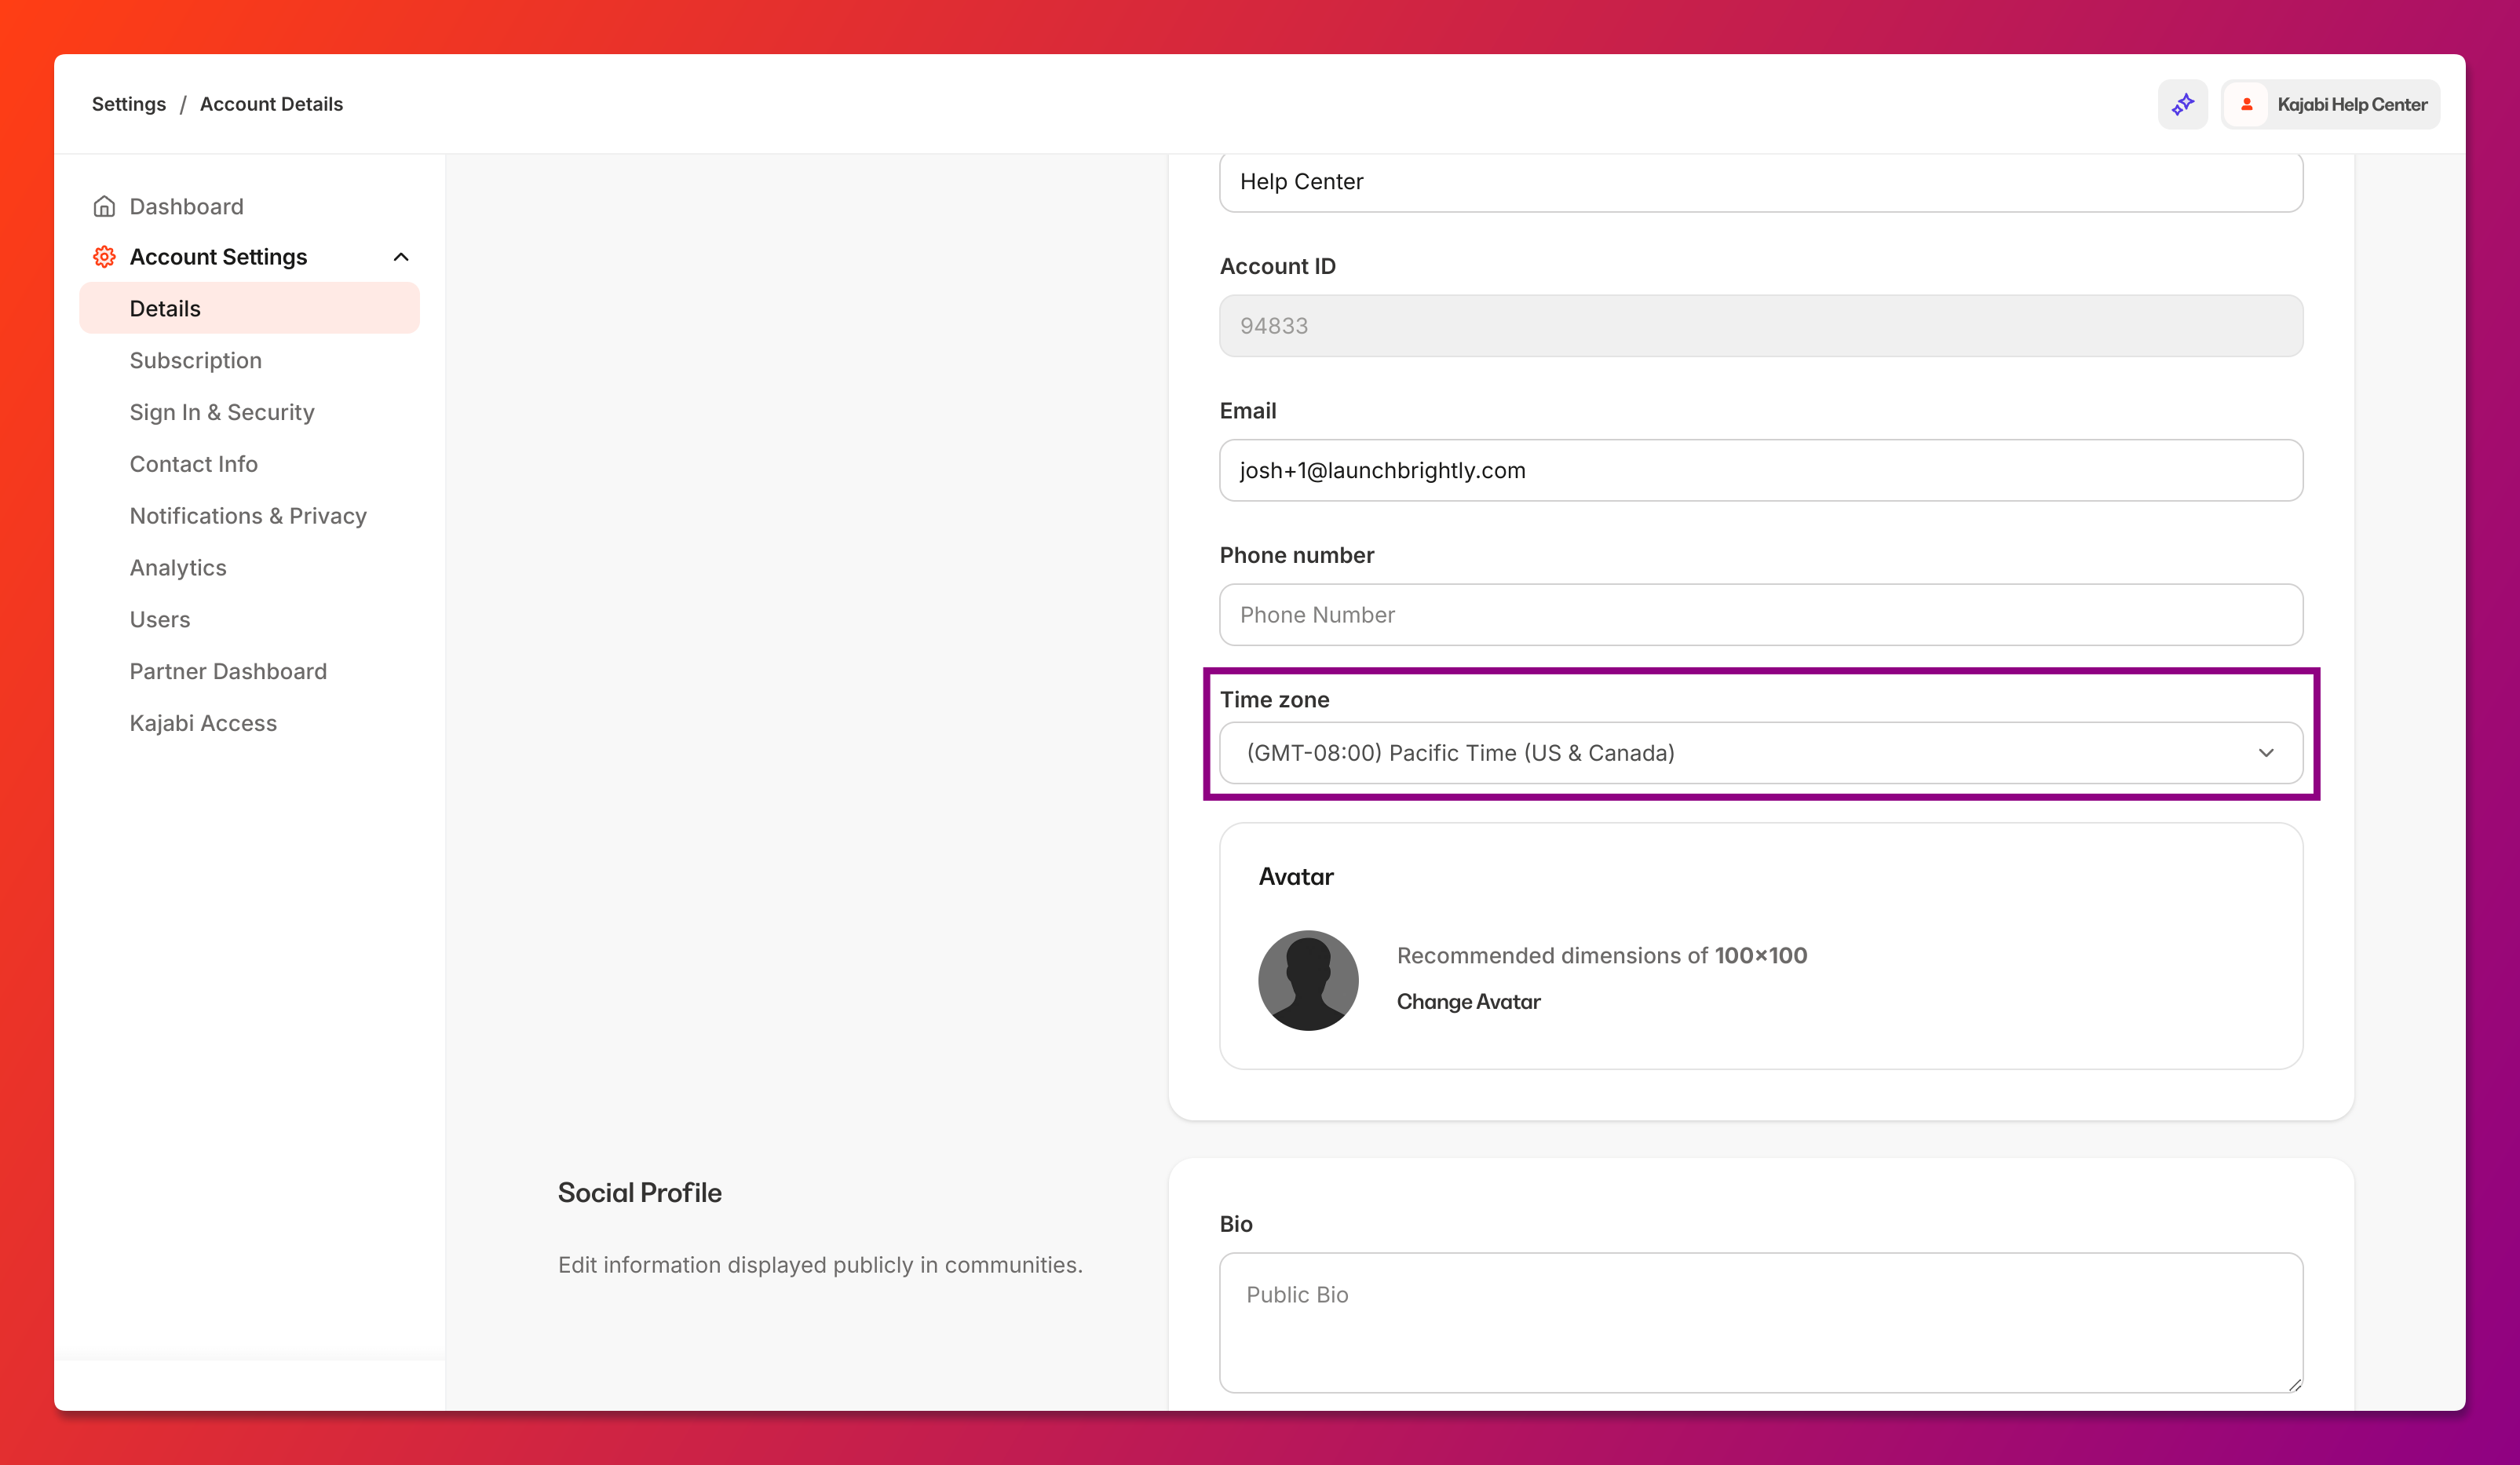Click the Kajabi Help Center profile avatar icon
Viewport: 2520px width, 1465px height.
[x=2246, y=104]
